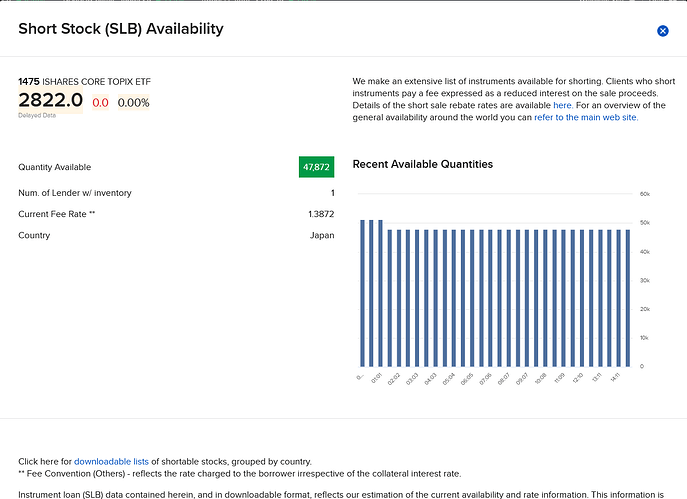Click the 'Short Stock (SLB) Availability' heading
The width and height of the screenshot is (687, 499).
coord(121,29)
